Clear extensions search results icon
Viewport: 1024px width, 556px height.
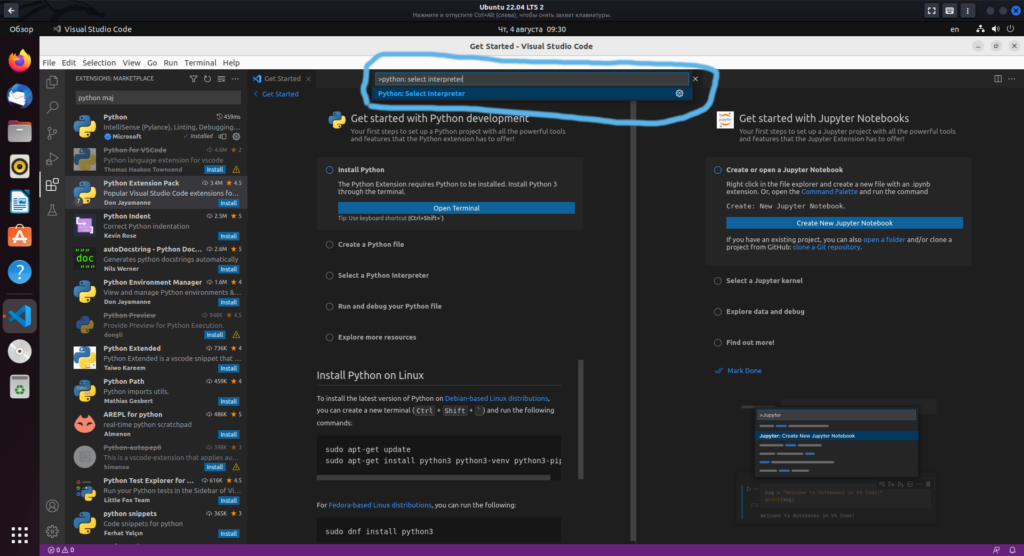(221, 78)
